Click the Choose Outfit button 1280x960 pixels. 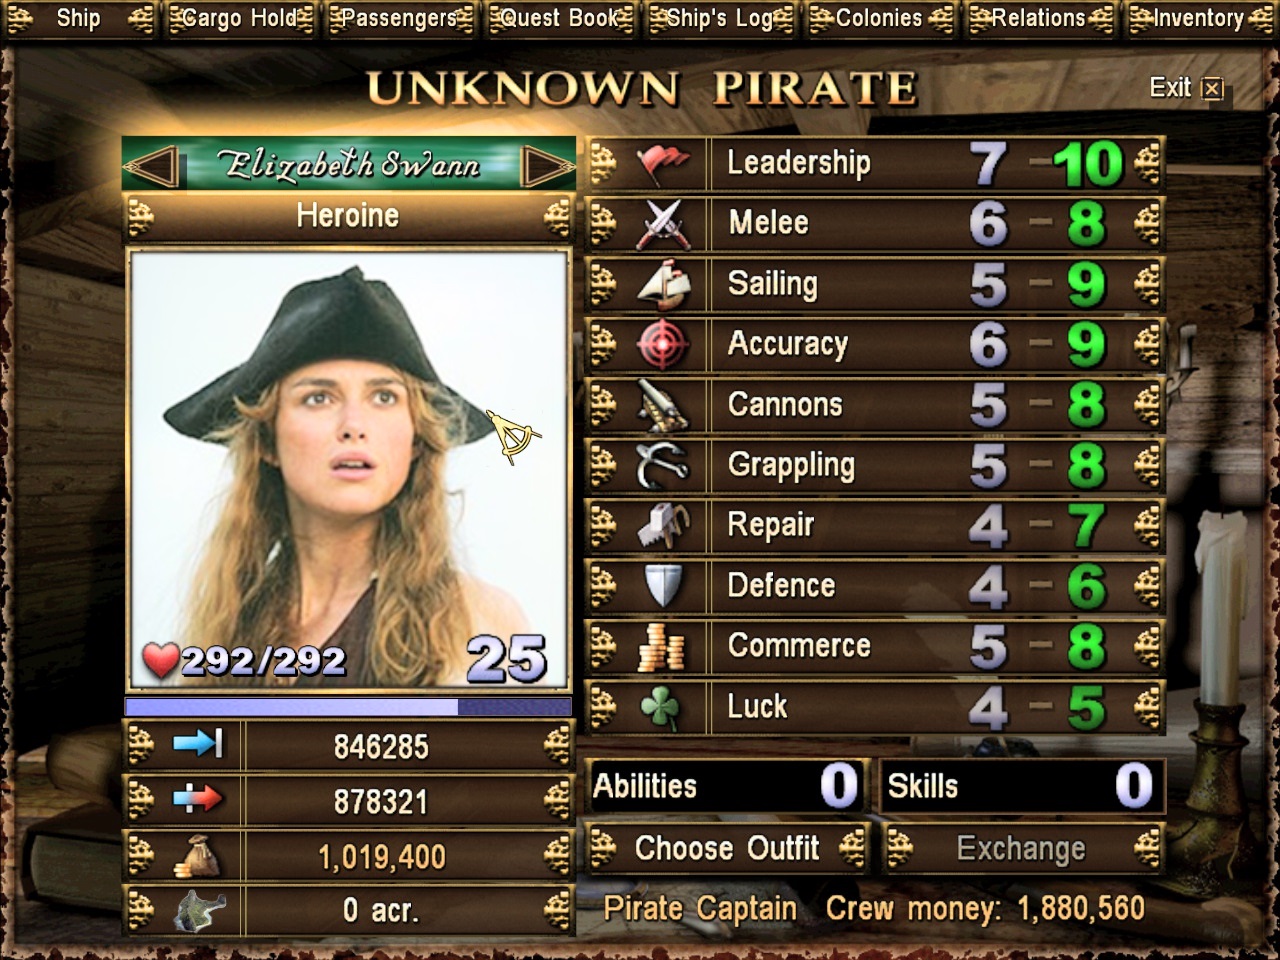pyautogui.click(x=727, y=849)
